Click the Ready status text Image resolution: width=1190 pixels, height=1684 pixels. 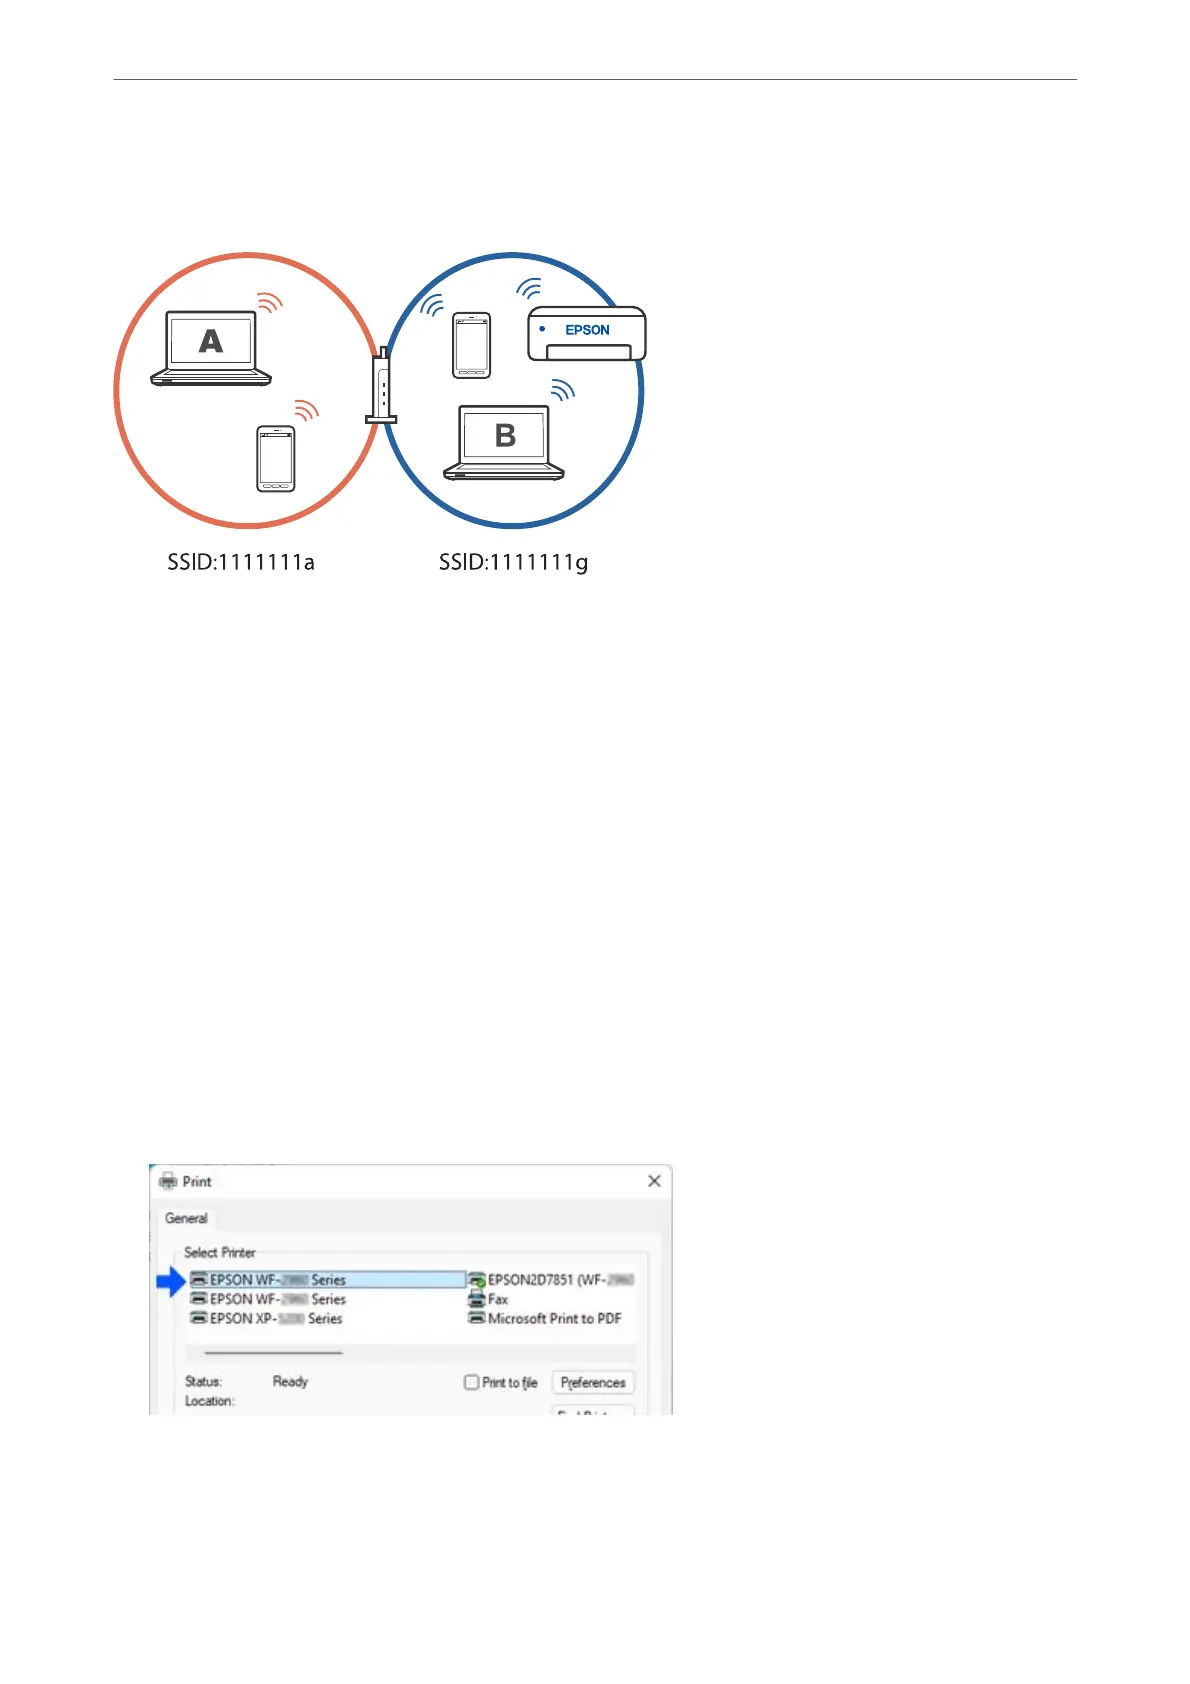click(x=290, y=1381)
